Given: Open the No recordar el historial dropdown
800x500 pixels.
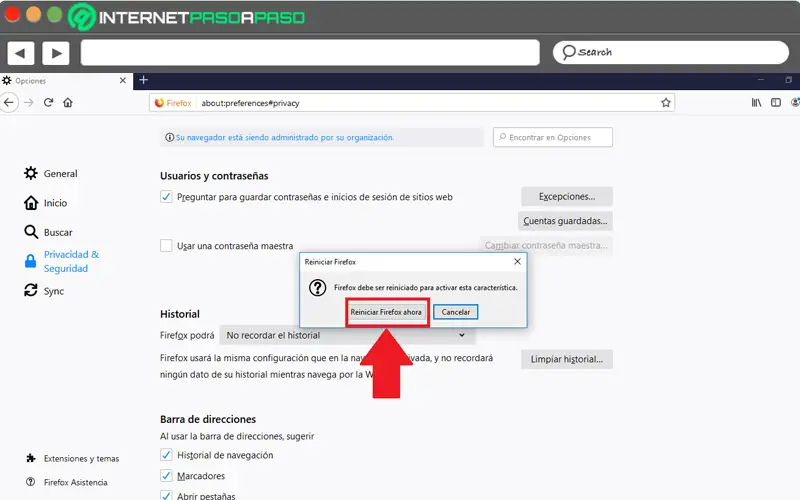Looking at the screenshot, I should [347, 335].
